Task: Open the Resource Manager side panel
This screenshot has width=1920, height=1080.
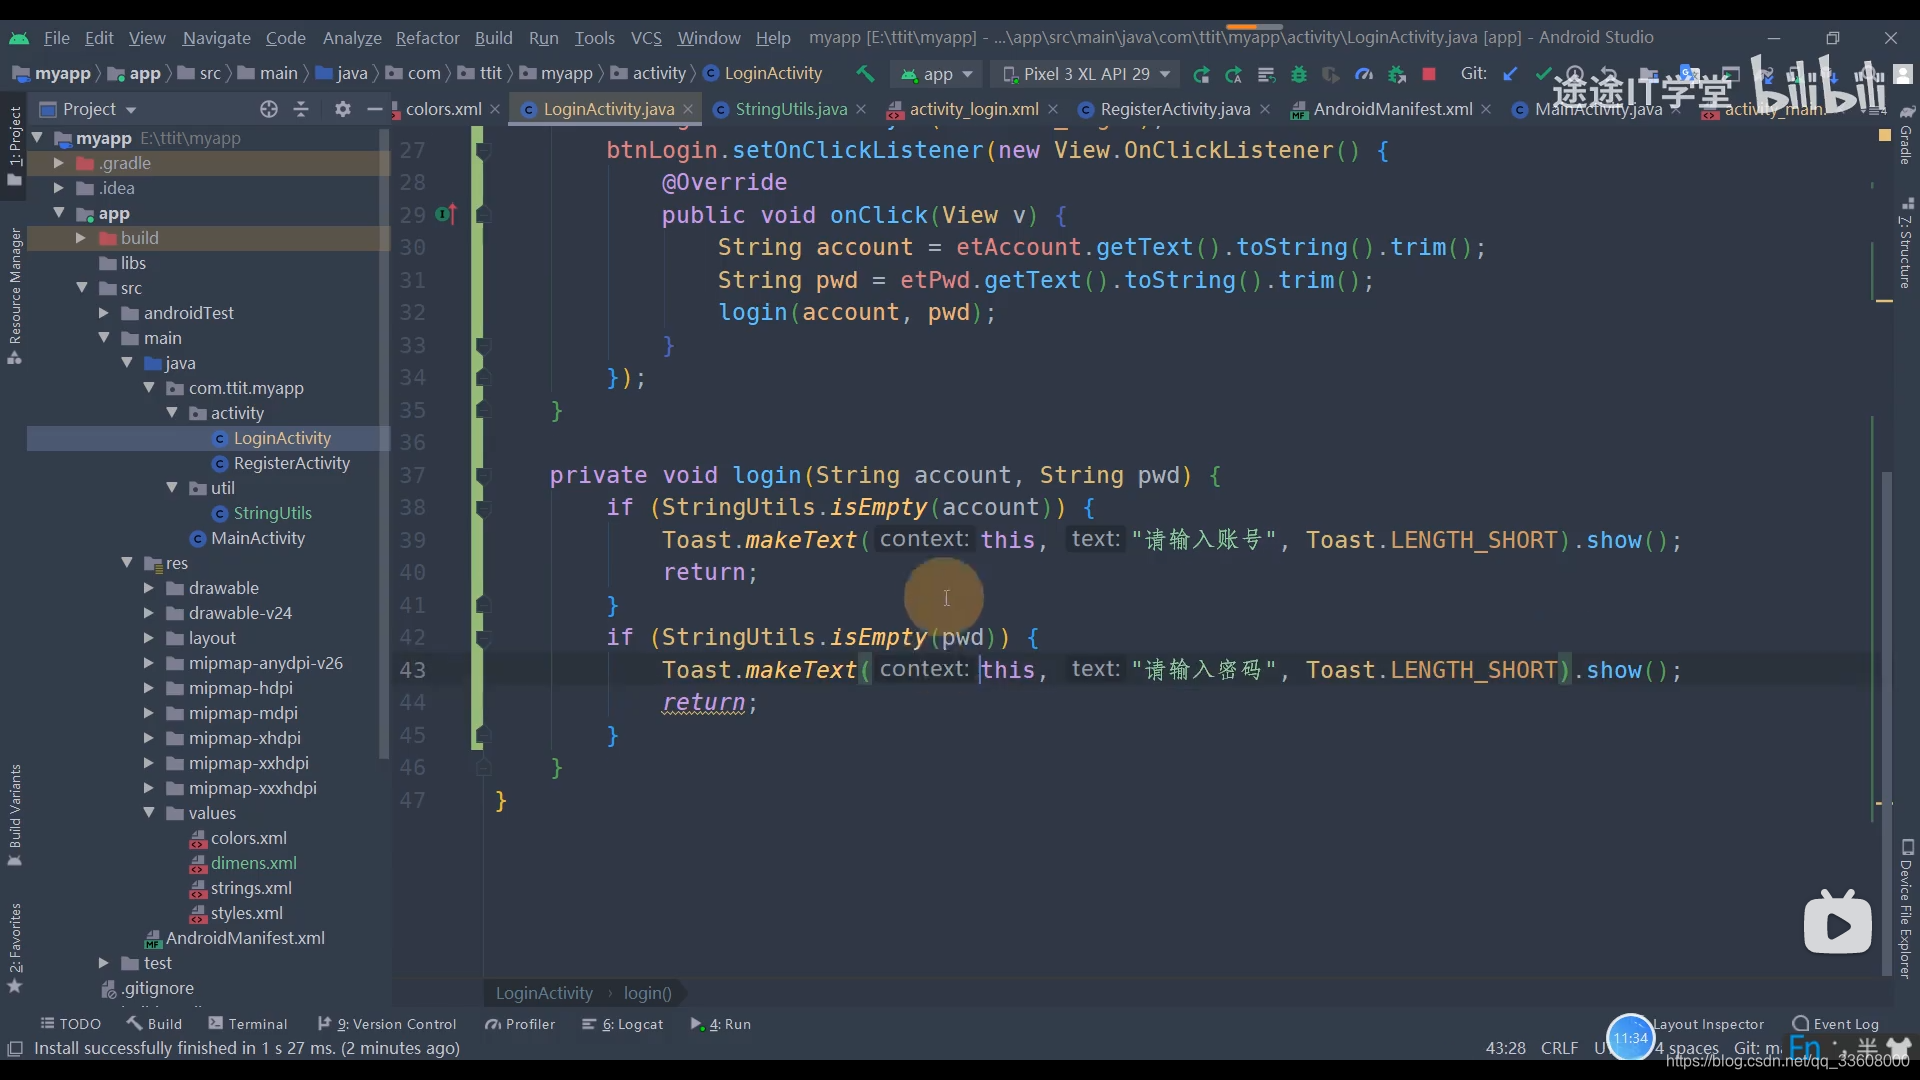Action: point(15,296)
